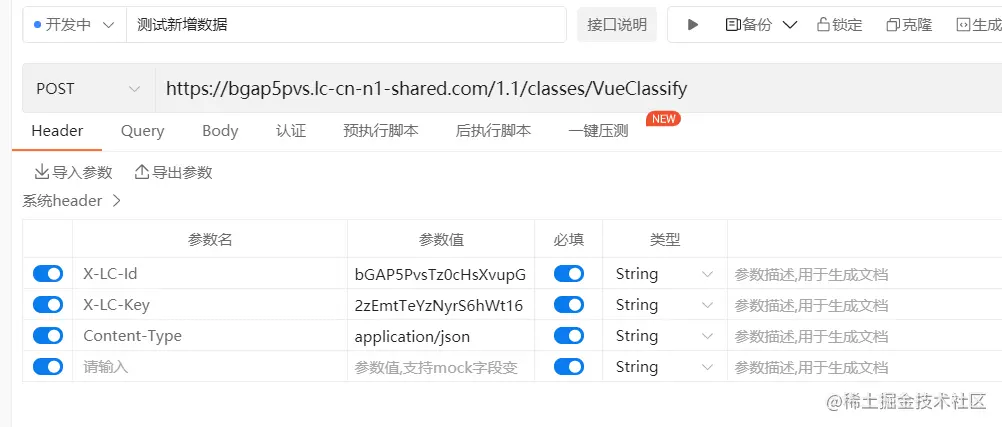Open the 备份 dropdown arrow
Viewport: 1002px width, 427px height.
pyautogui.click(x=790, y=25)
